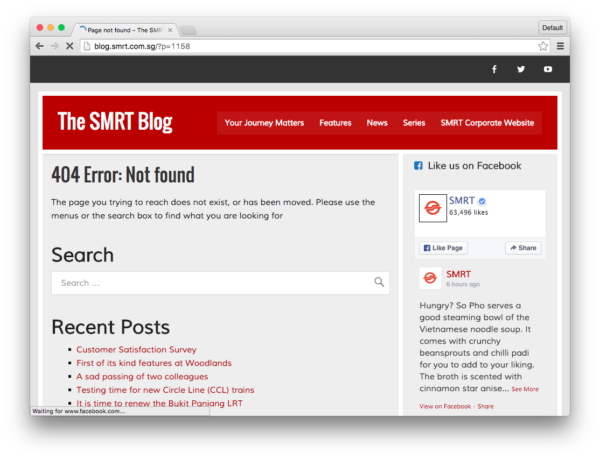Bookmark this page with the star icon

tap(543, 46)
